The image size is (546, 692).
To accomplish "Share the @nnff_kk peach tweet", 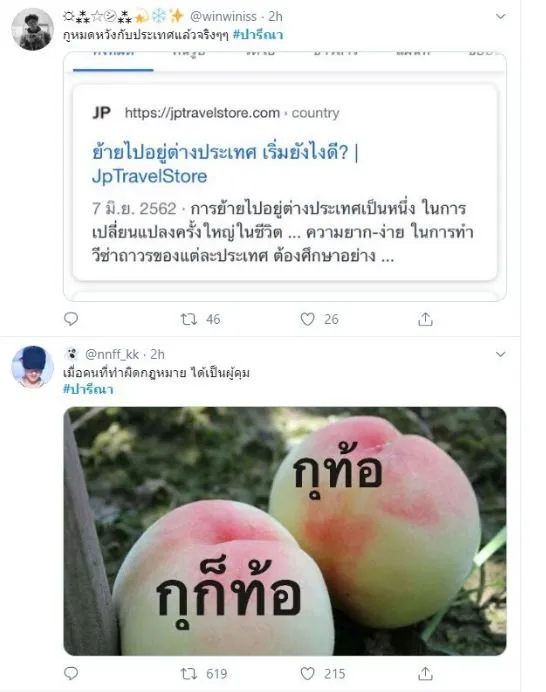I will tap(425, 673).
